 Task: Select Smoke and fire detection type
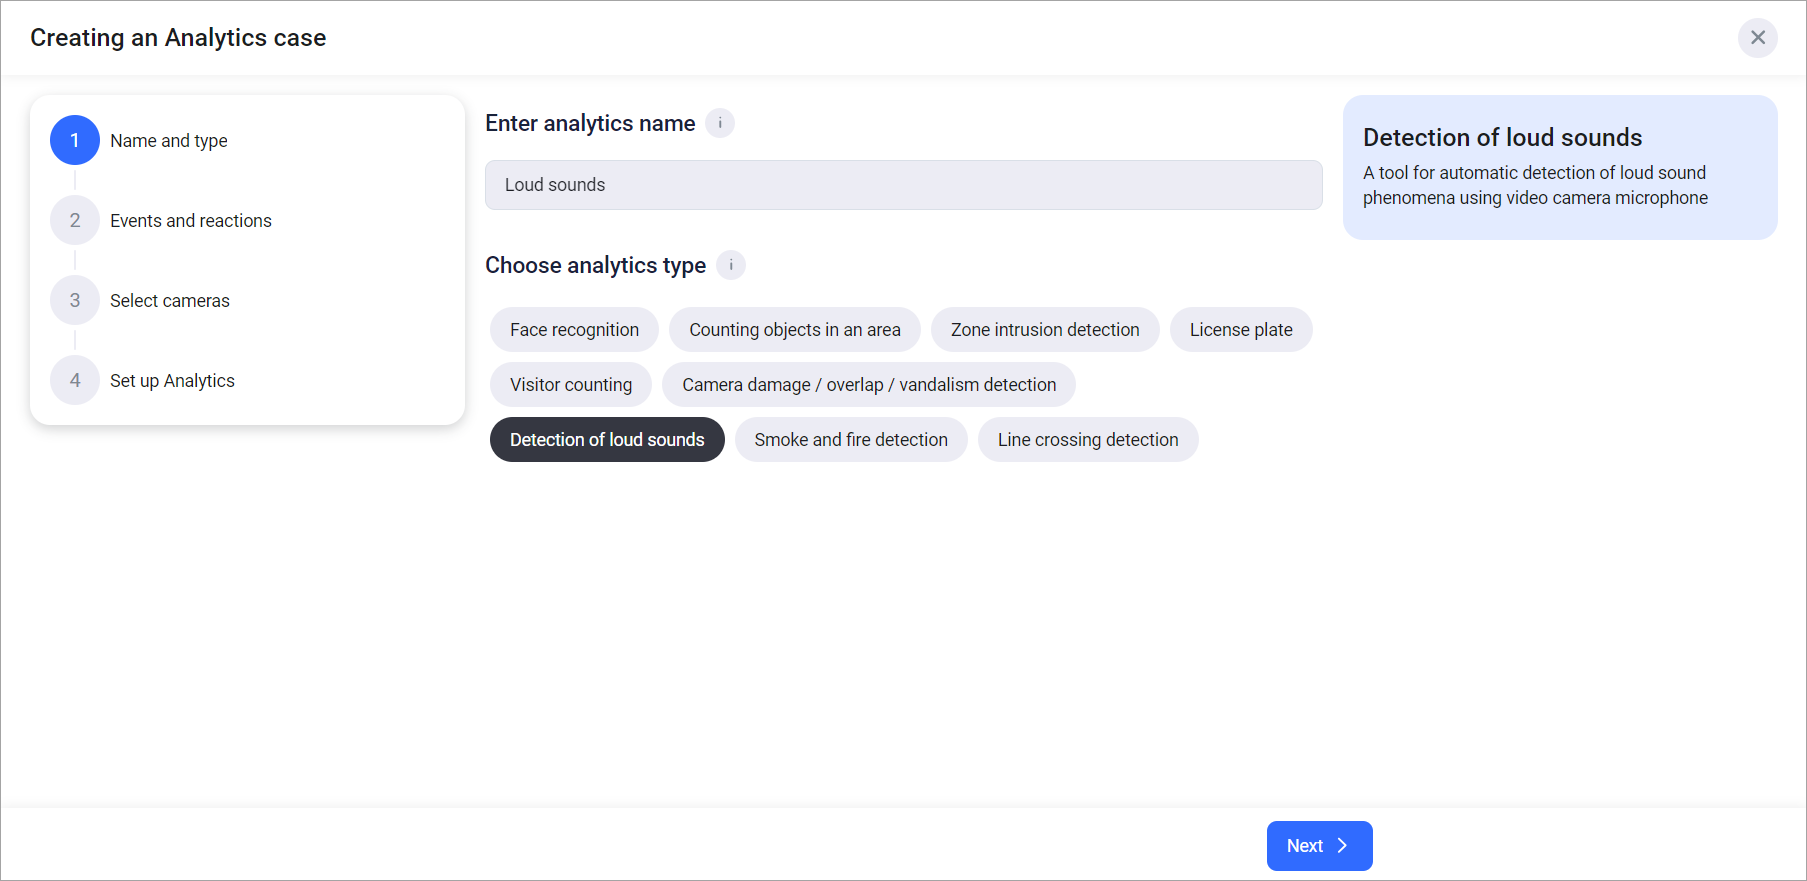[x=850, y=440]
